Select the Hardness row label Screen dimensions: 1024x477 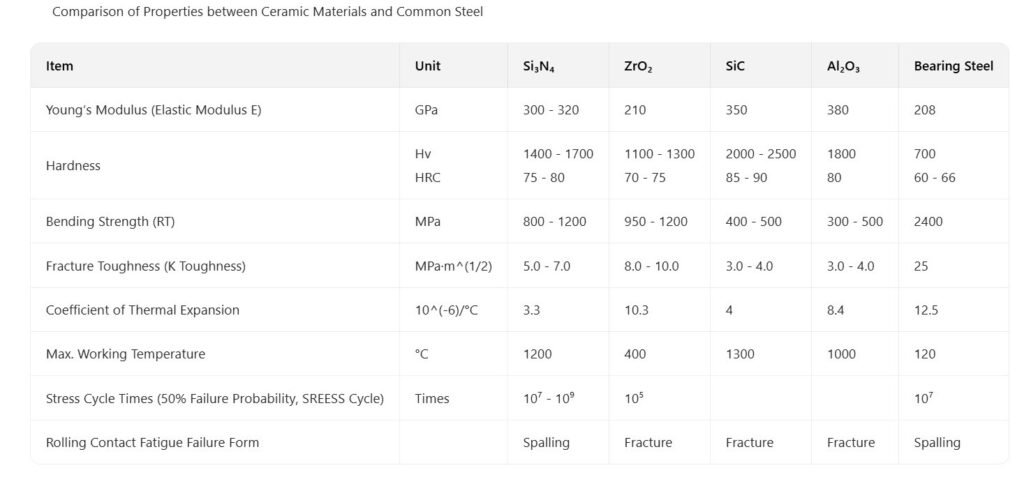pyautogui.click(x=73, y=166)
